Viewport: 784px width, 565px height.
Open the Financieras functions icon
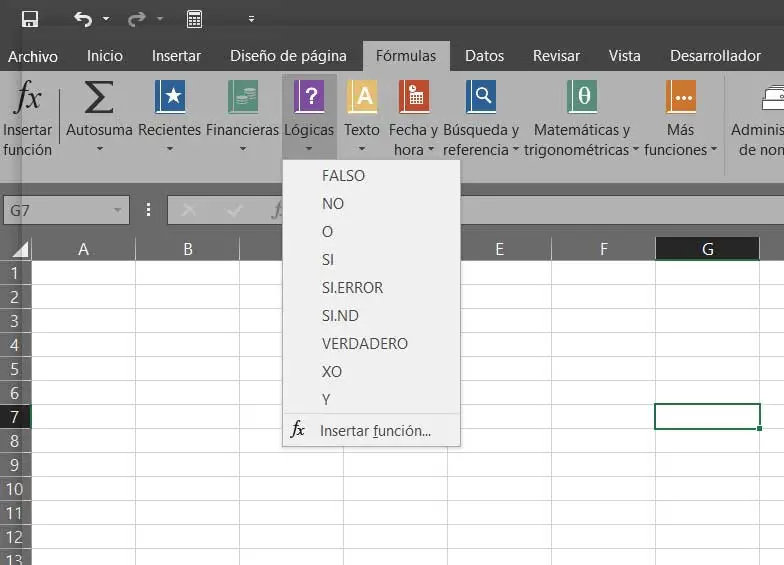(243, 98)
